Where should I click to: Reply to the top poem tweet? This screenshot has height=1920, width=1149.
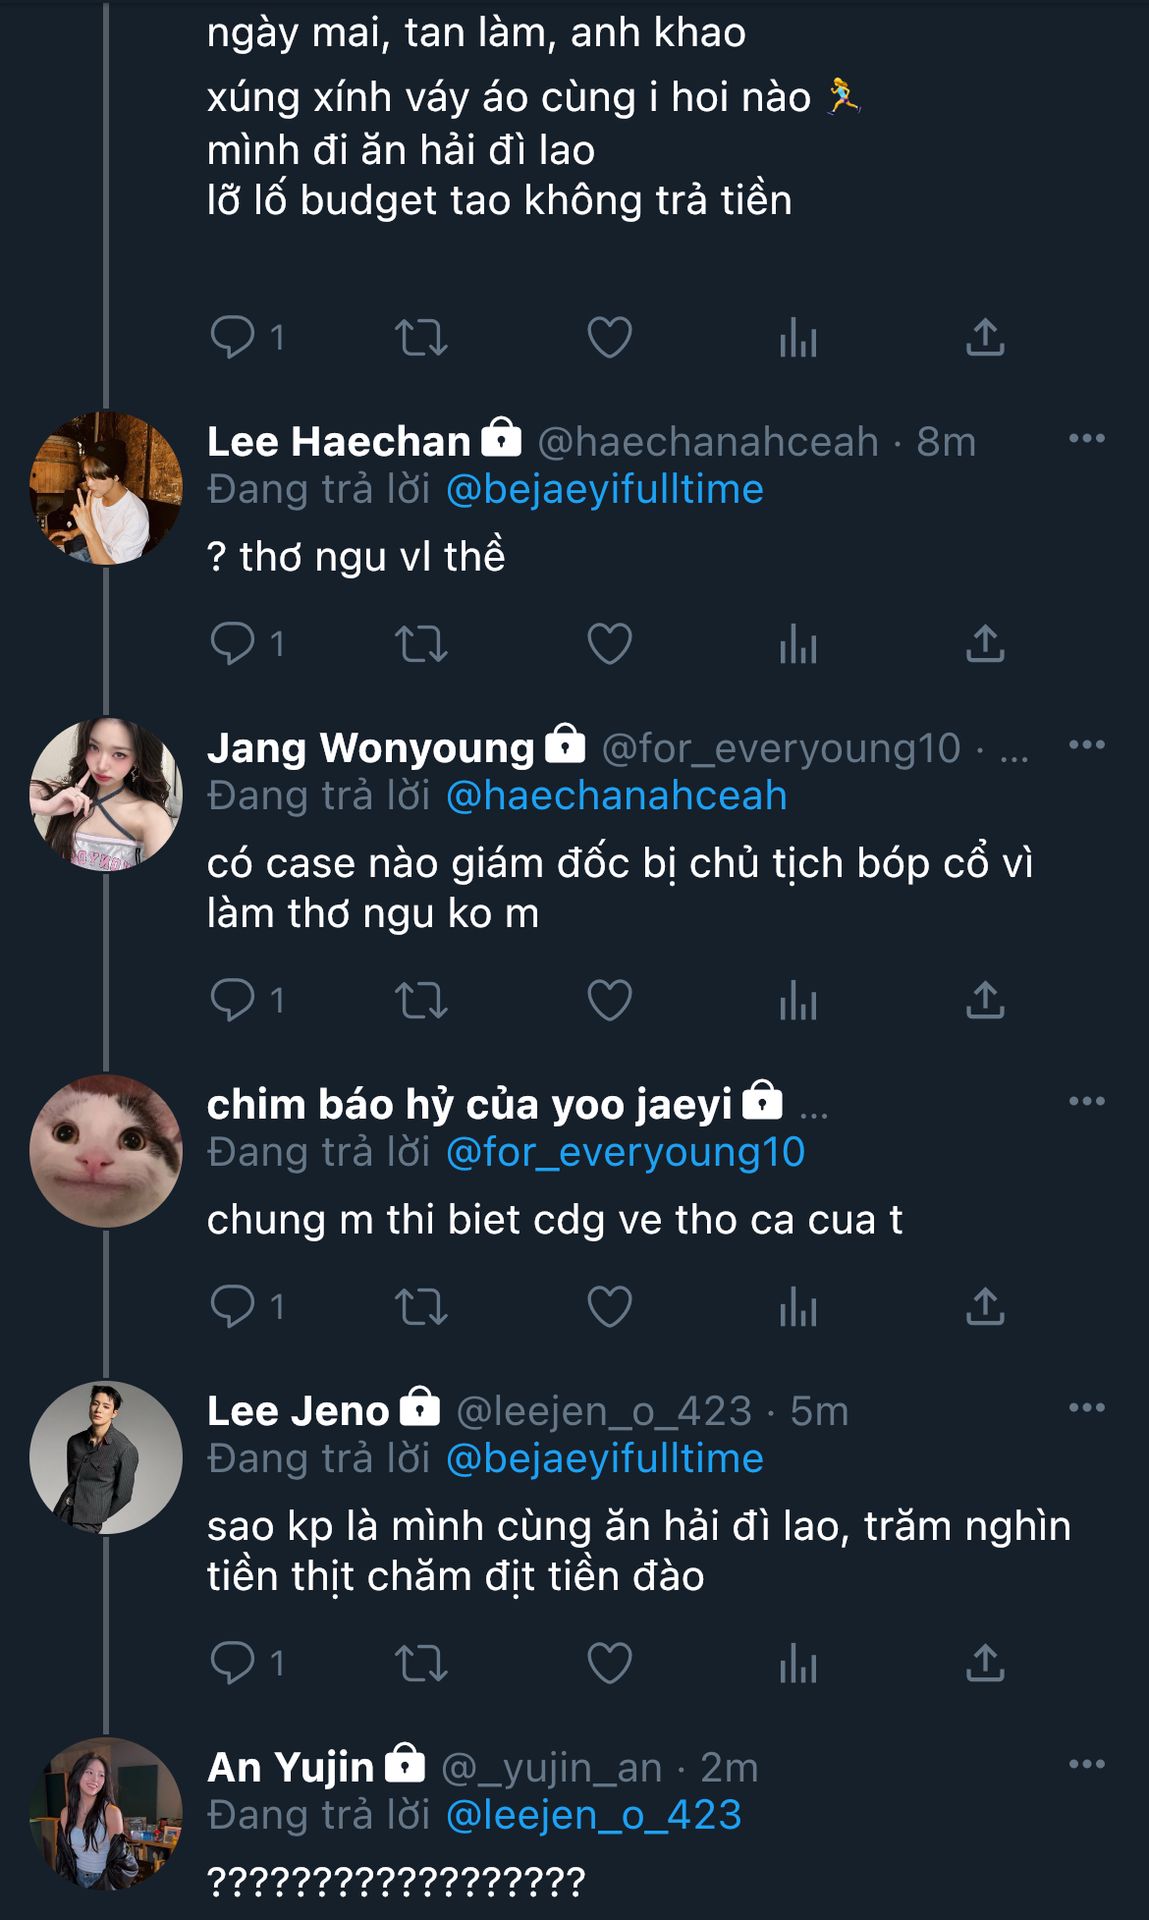coord(233,338)
